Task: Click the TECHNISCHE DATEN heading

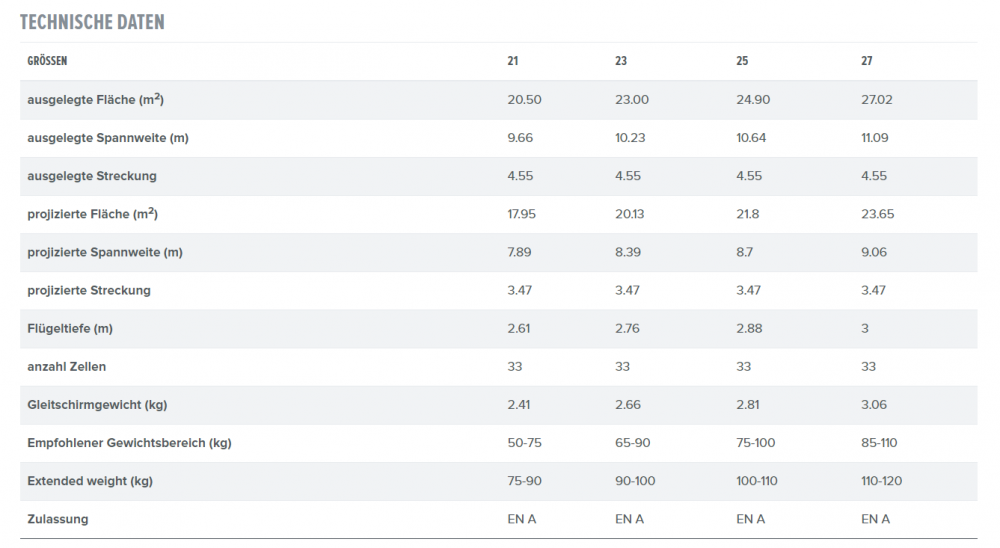Action: pyautogui.click(x=92, y=22)
